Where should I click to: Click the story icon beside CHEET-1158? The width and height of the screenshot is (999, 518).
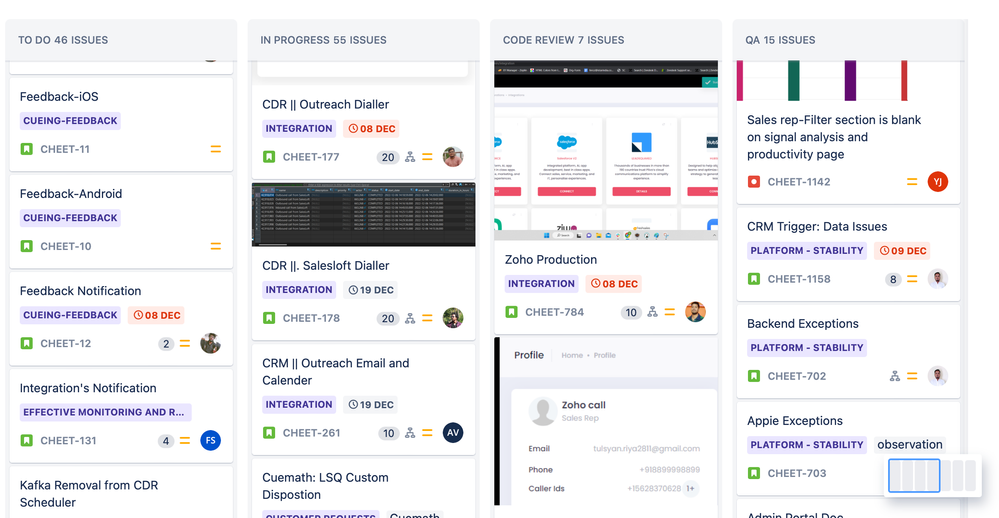click(754, 279)
